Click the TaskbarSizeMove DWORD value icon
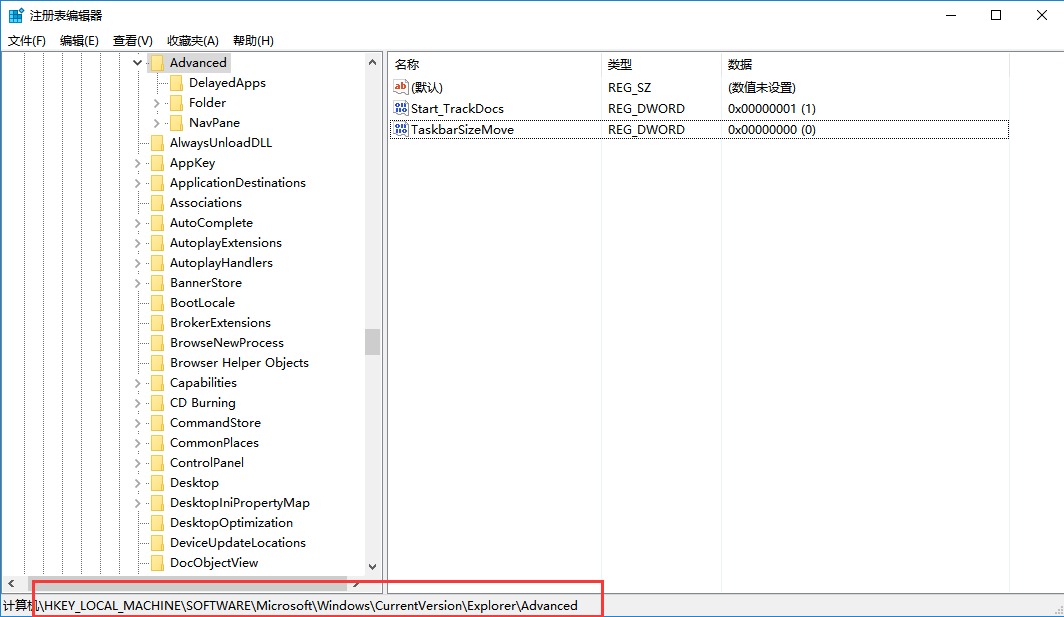 click(401, 129)
